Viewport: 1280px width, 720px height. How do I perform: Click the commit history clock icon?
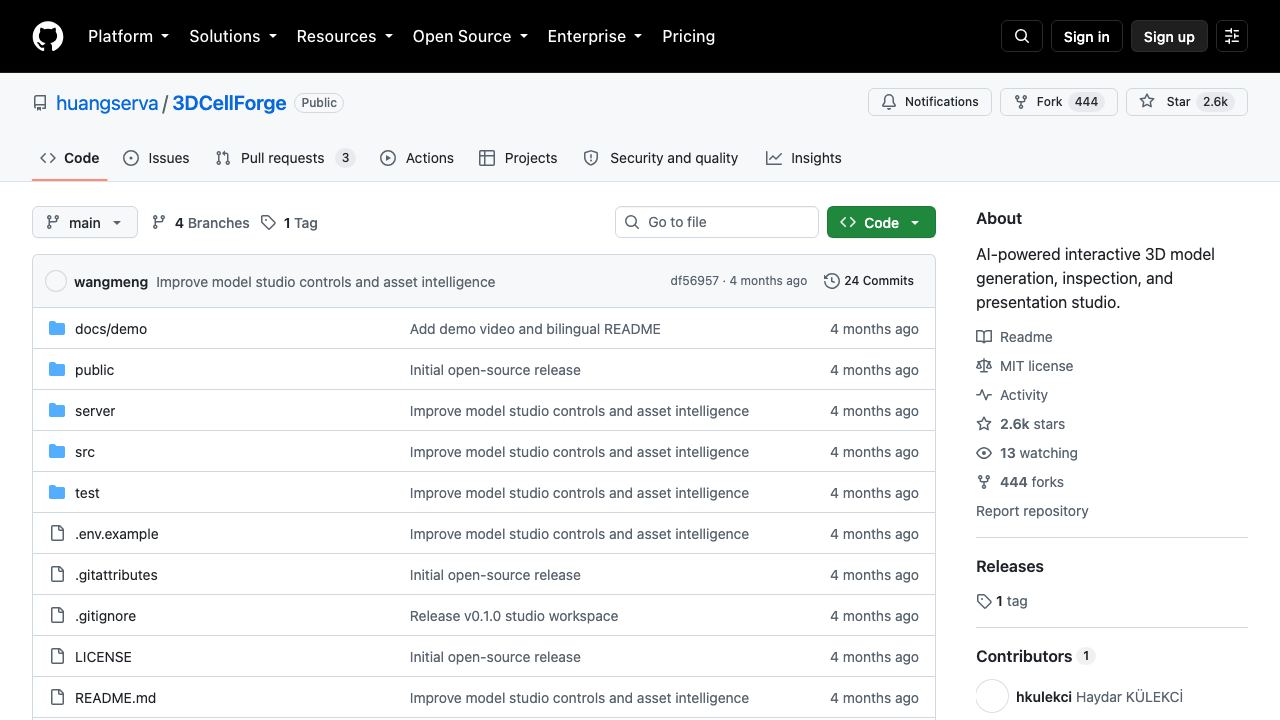point(831,281)
